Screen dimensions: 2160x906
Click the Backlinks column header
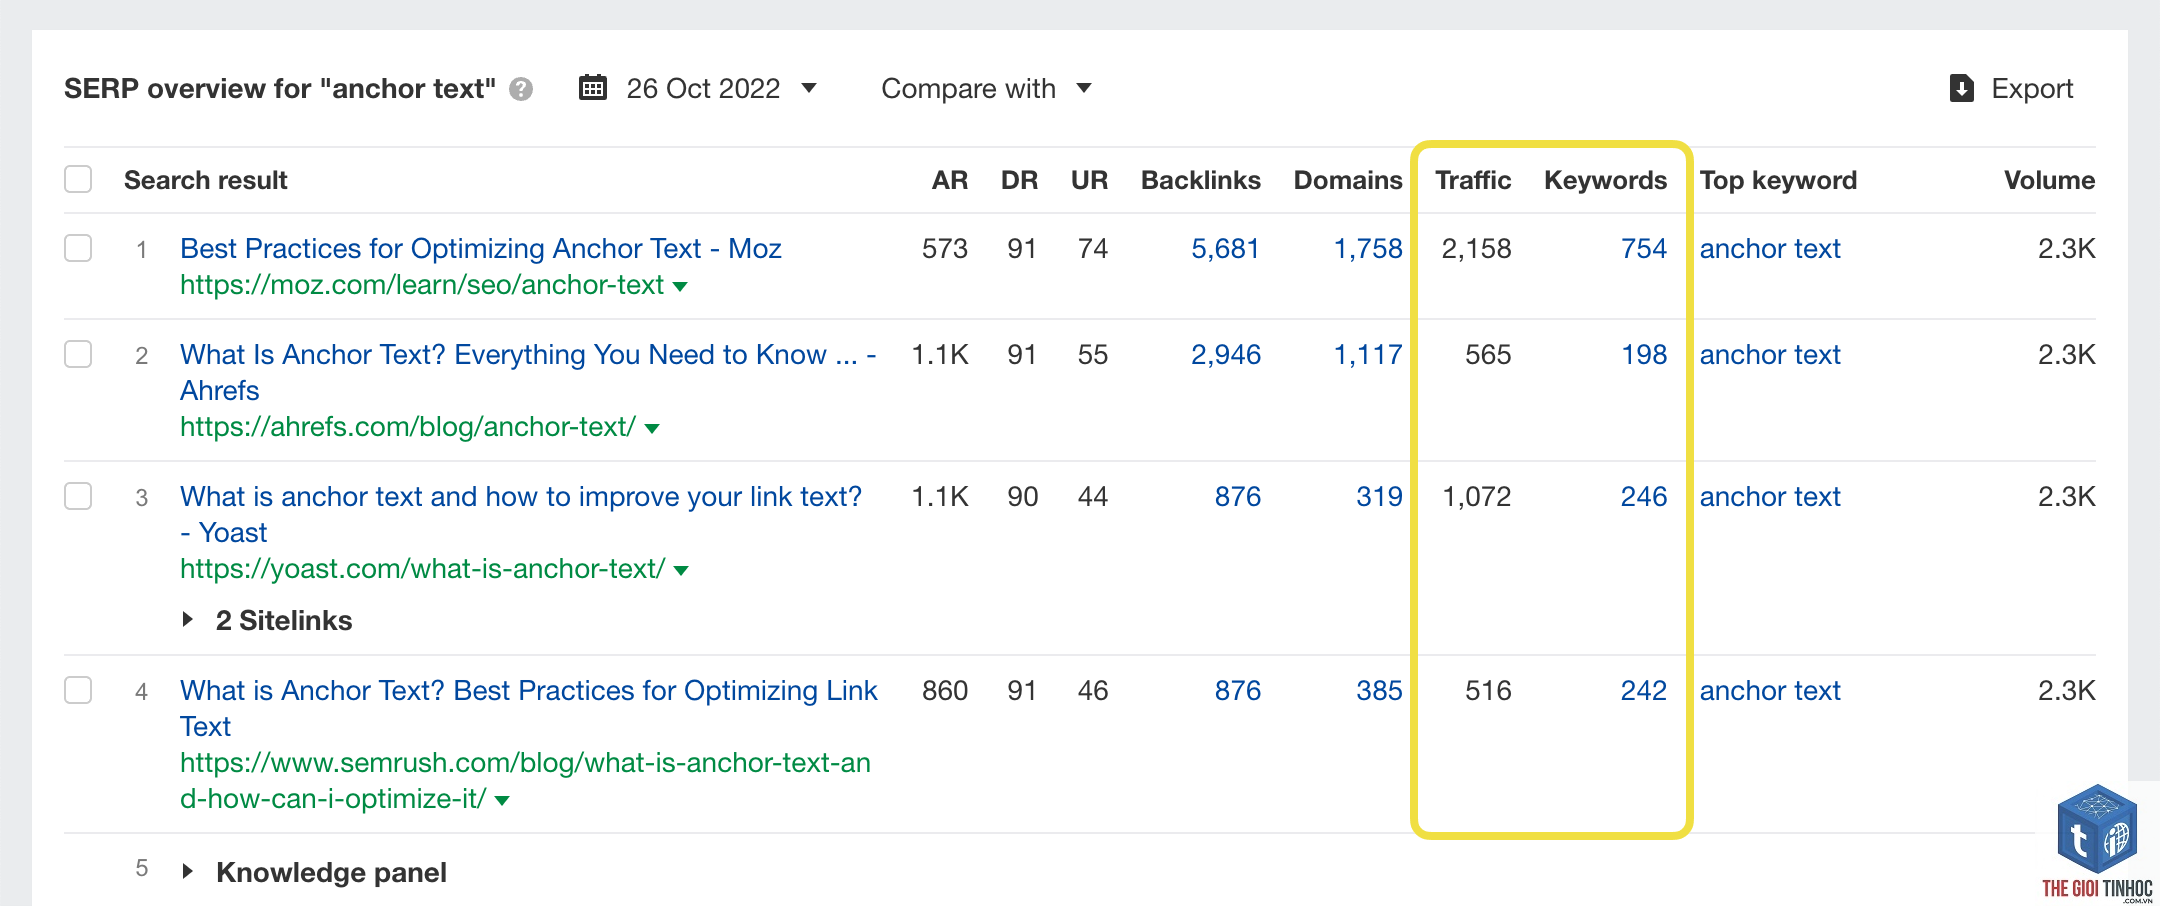[1201, 180]
